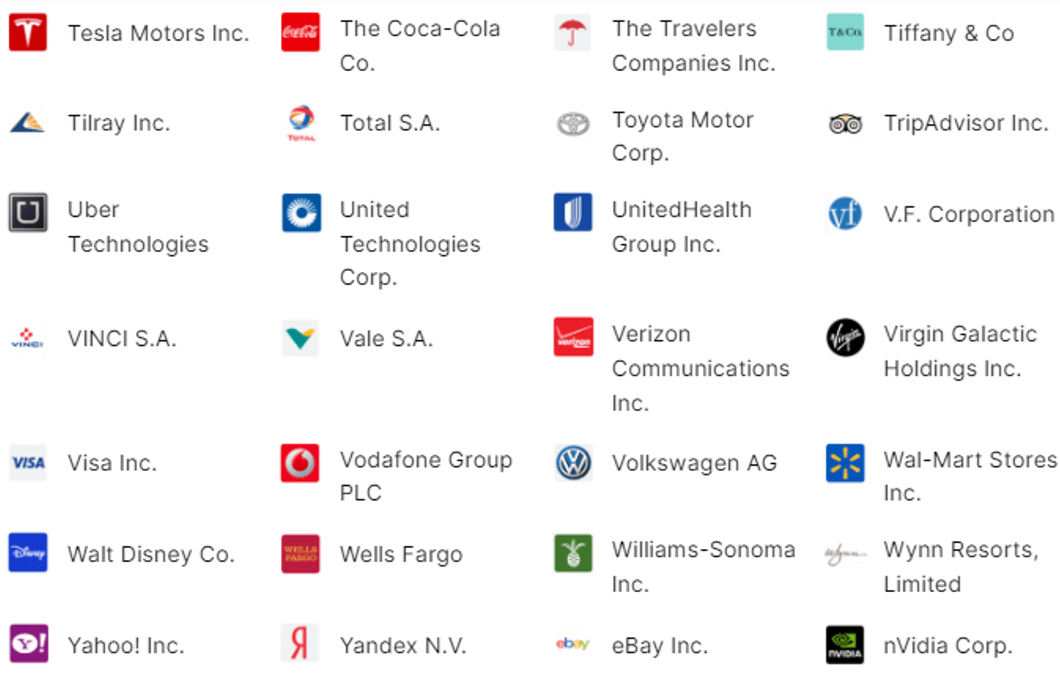The height and width of the screenshot is (684, 1060).
Task: Open the Uber Technologies logo icon
Action: pos(28,213)
